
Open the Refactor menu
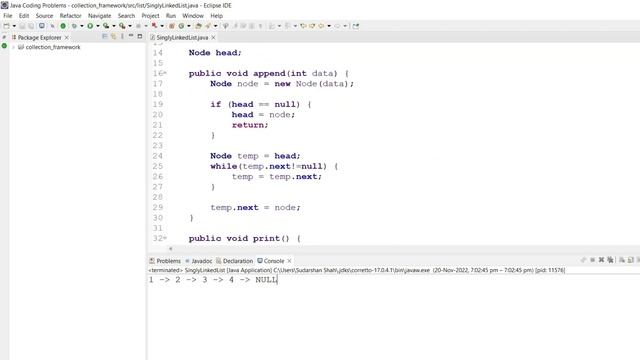click(71, 16)
